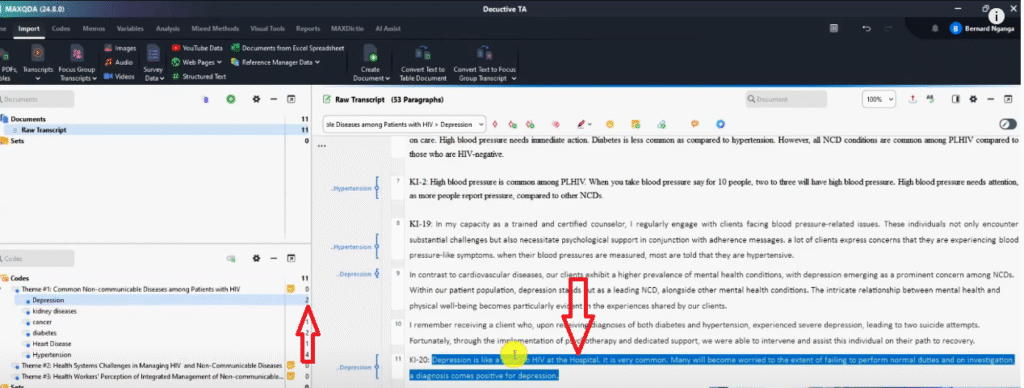Import Audio files
1024x388 pixels.
(118, 62)
